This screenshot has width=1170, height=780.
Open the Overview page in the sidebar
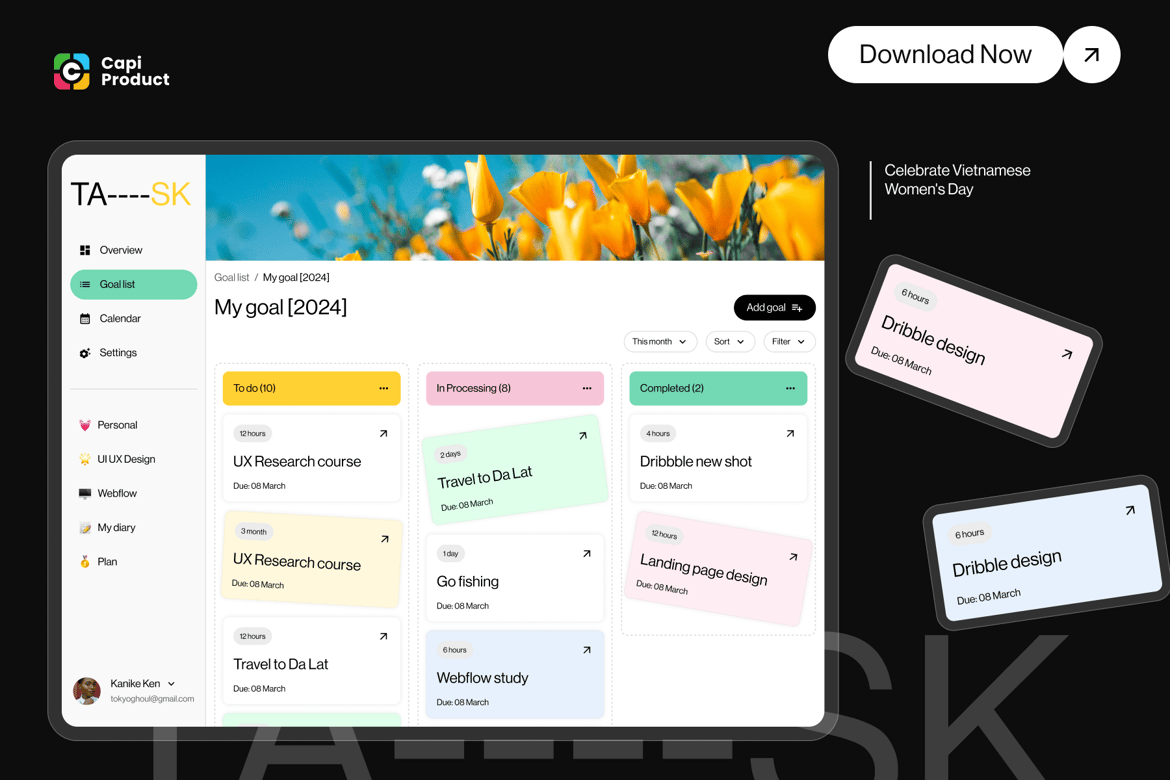[x=134, y=250]
